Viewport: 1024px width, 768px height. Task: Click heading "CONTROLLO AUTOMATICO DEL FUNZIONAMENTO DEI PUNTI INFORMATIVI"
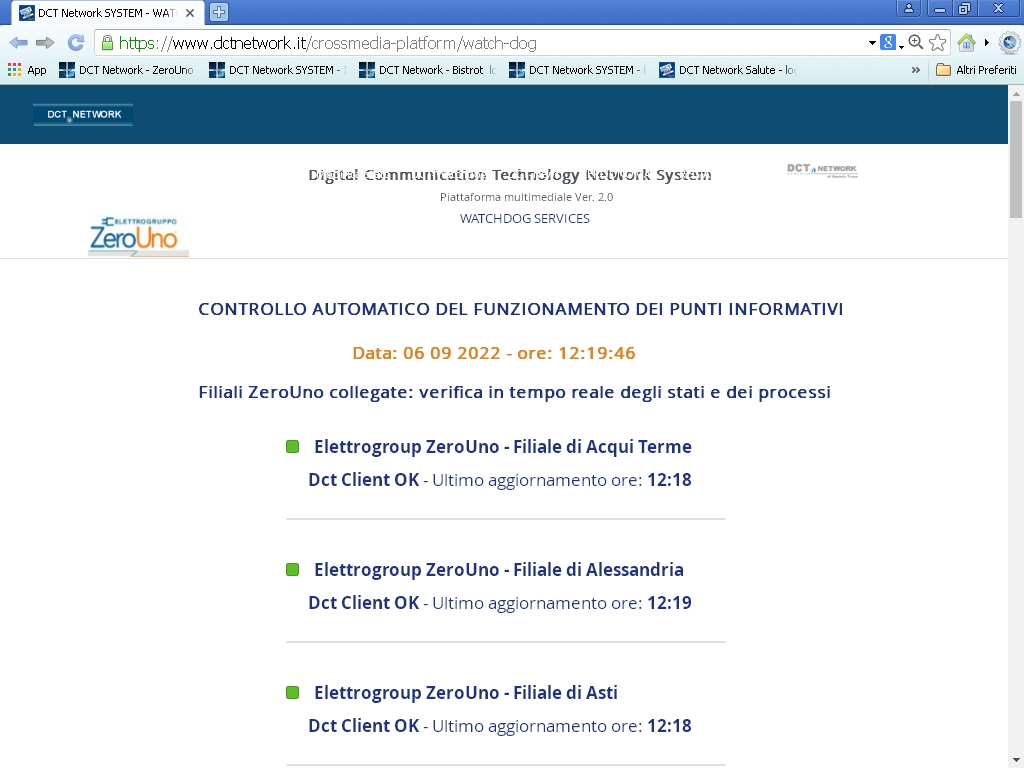pyautogui.click(x=520, y=309)
